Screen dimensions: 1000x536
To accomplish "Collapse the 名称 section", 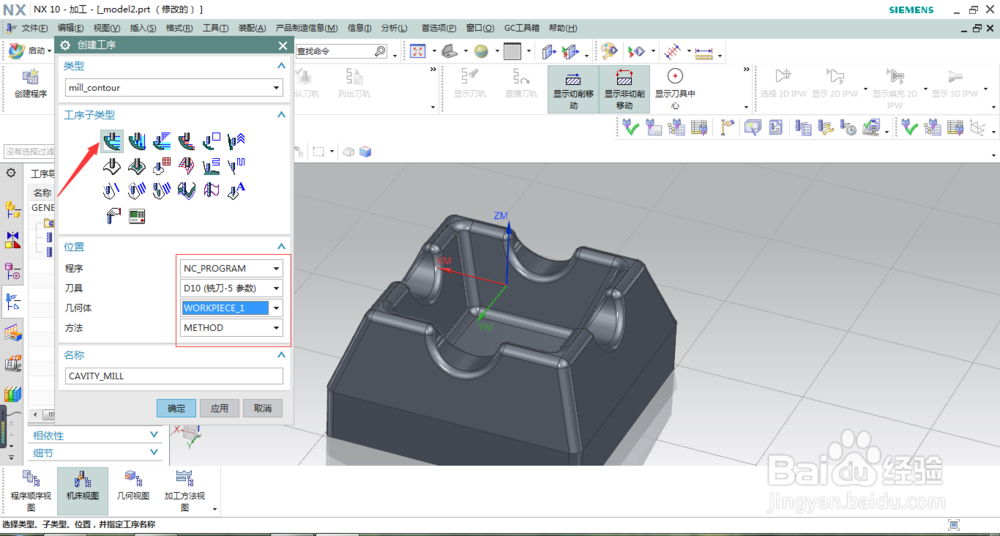I will click(281, 355).
